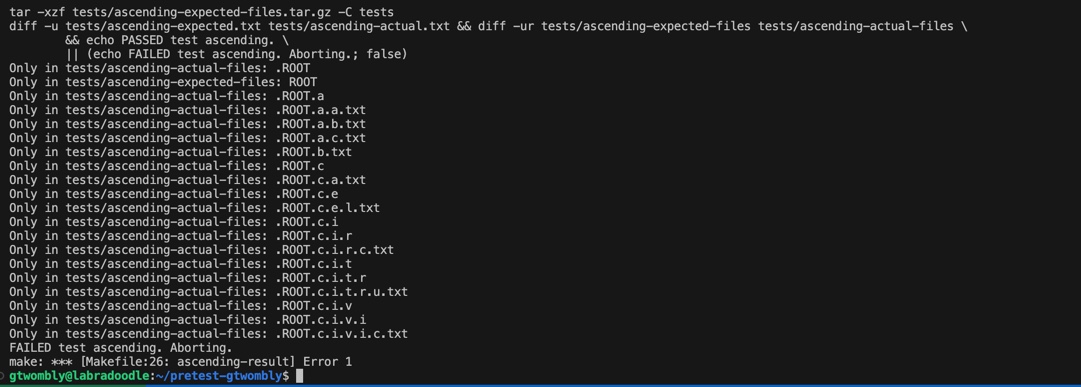This screenshot has height=387, width=1081.
Task: Click the gtwombly@labradoodle prompt text
Action: (79, 376)
